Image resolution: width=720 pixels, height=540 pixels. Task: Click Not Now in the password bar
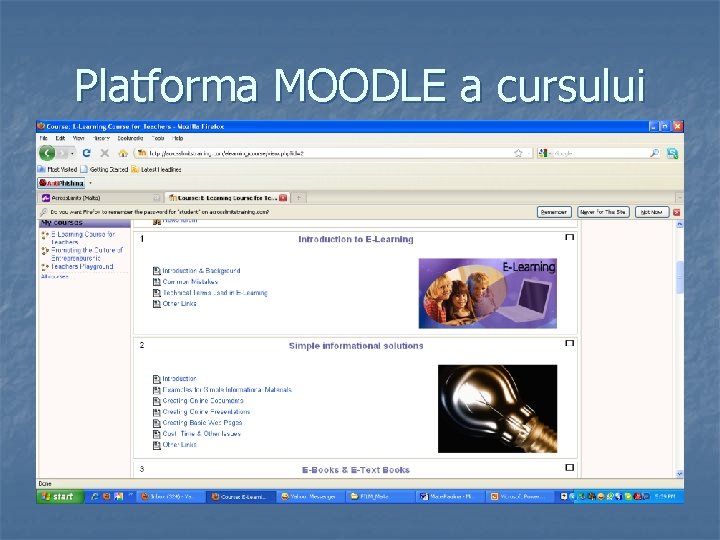pyautogui.click(x=652, y=212)
